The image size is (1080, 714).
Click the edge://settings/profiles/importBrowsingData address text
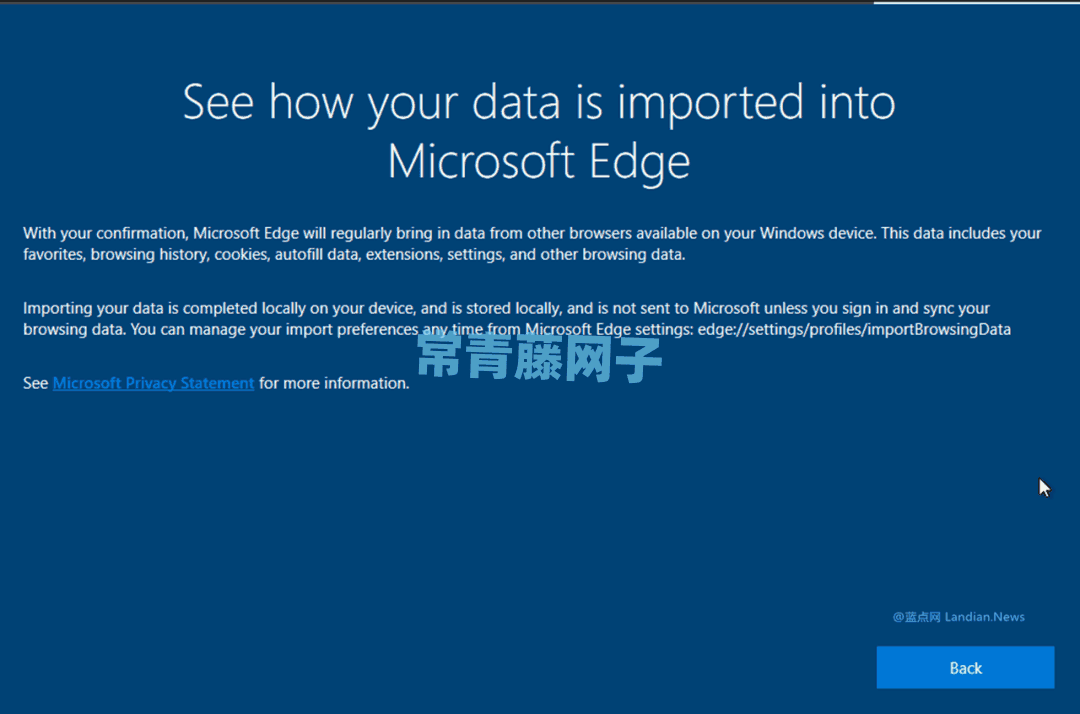854,329
